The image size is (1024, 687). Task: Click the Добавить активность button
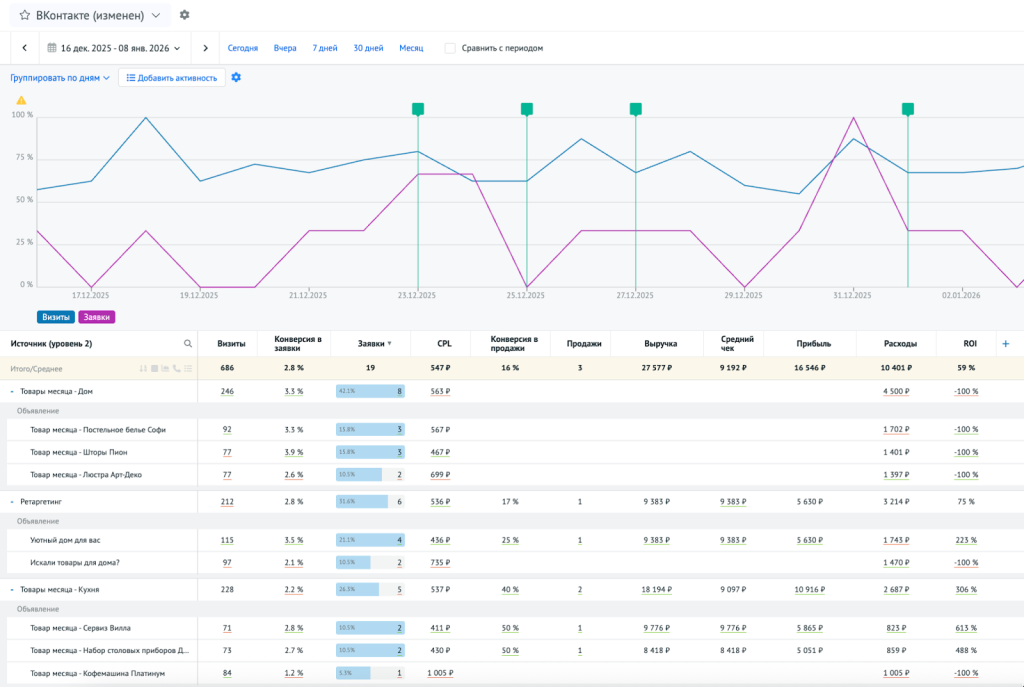(x=171, y=77)
